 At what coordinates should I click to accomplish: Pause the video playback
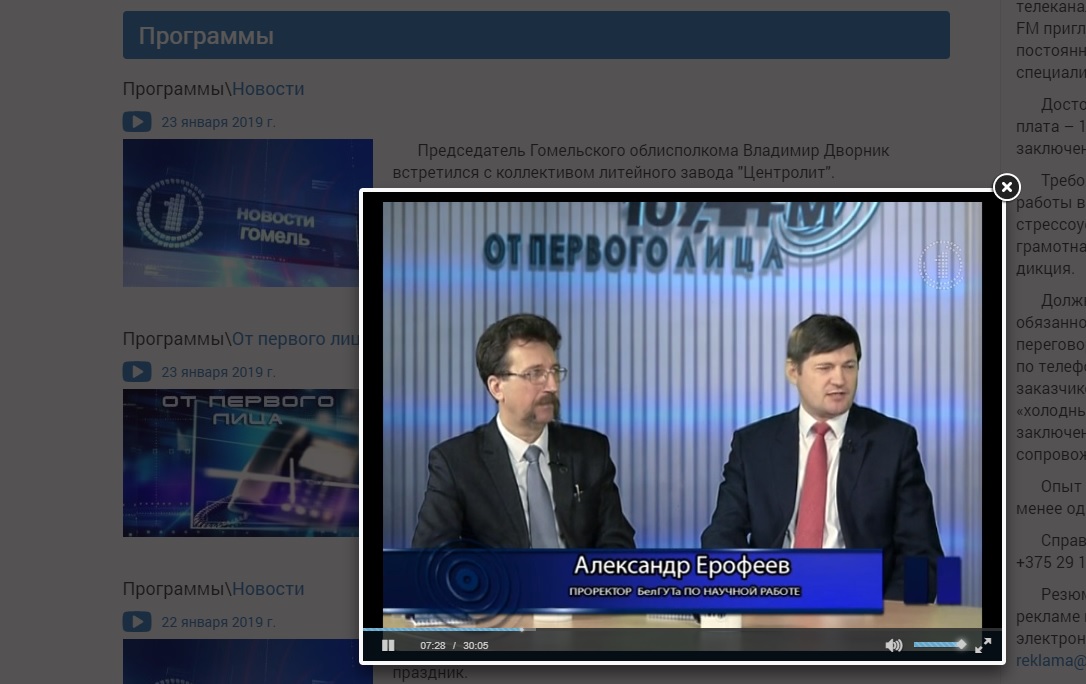[389, 645]
